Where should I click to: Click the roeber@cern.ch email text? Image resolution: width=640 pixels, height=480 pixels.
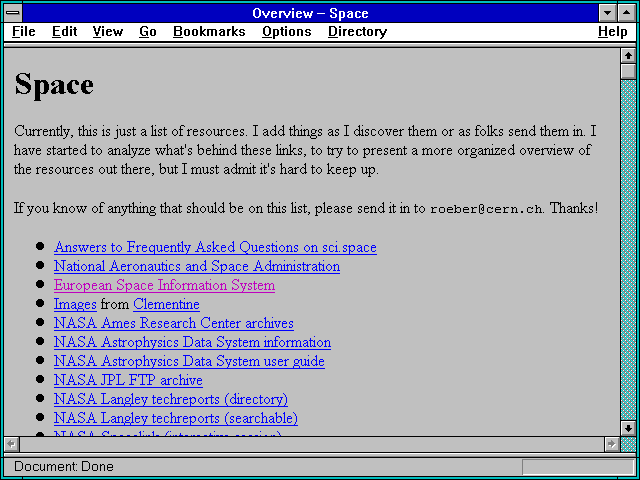[486, 209]
